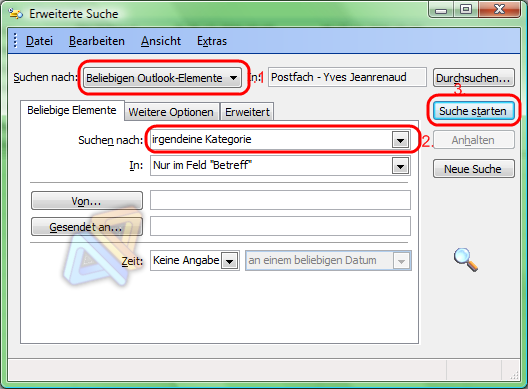Open the Extras menu

[x=212, y=41]
